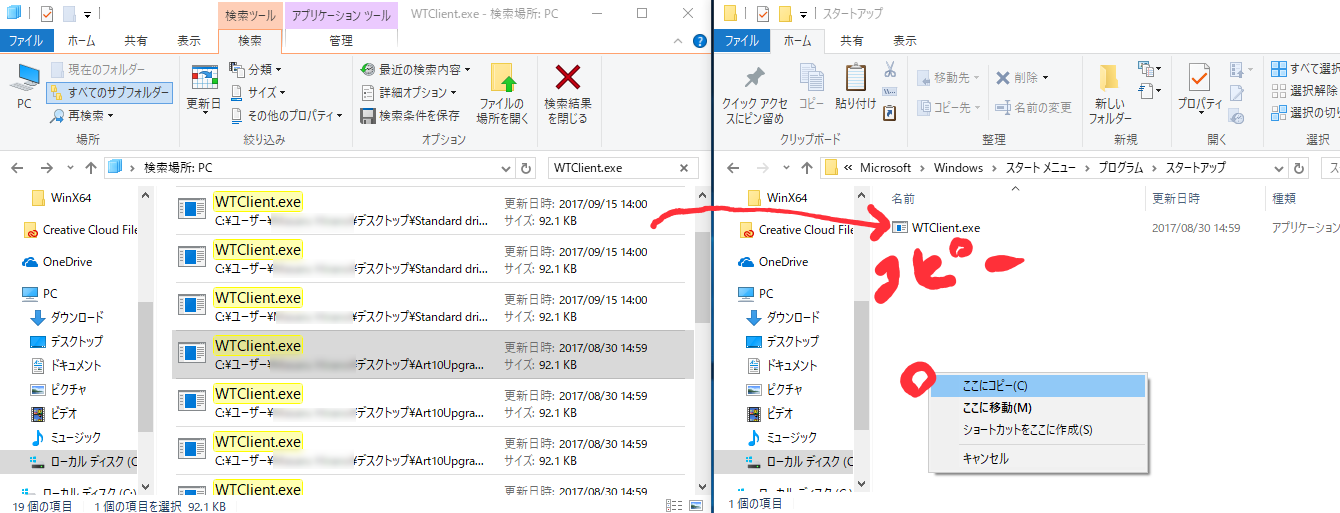Select ダウンロード in left window sidebar
The image size is (1340, 513).
coord(76,317)
